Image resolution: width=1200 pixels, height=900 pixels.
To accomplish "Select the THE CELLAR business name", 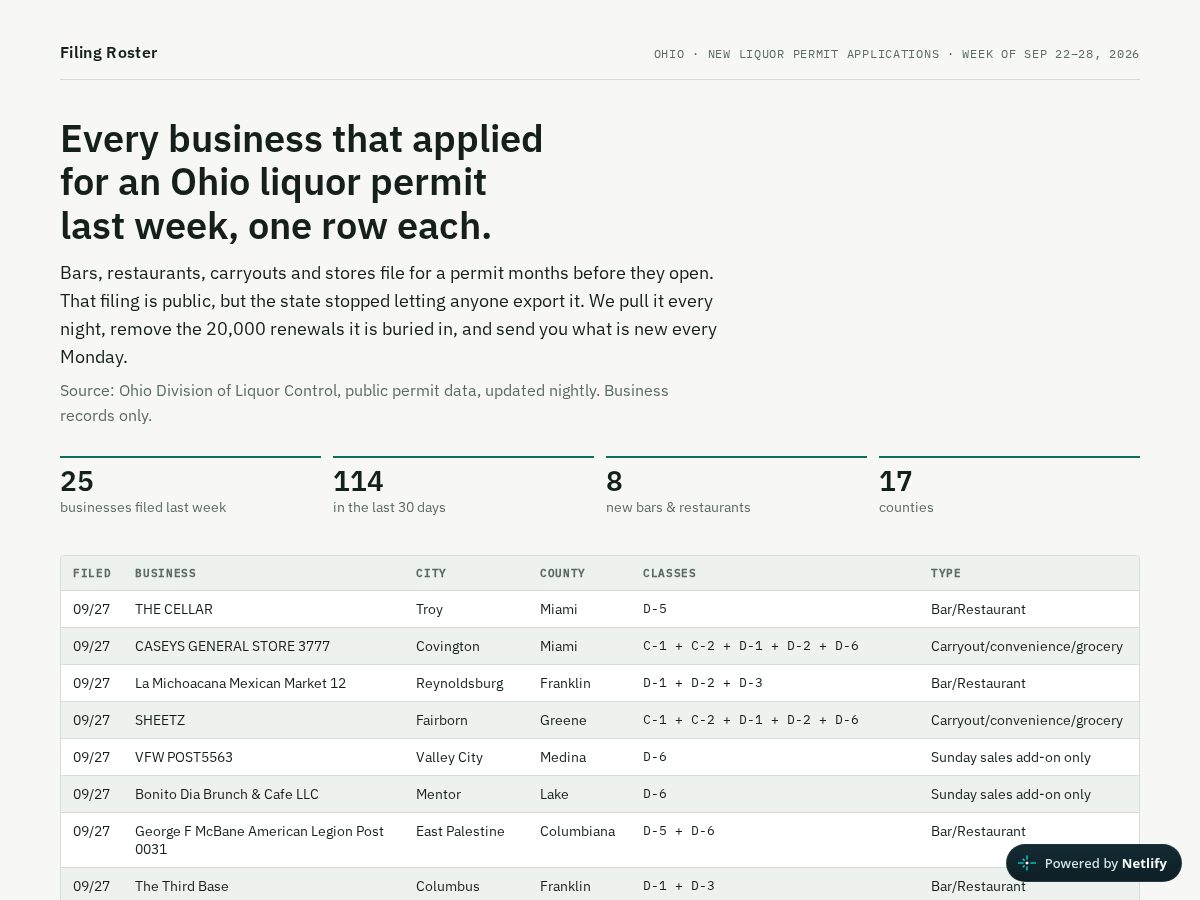I will click(174, 609).
